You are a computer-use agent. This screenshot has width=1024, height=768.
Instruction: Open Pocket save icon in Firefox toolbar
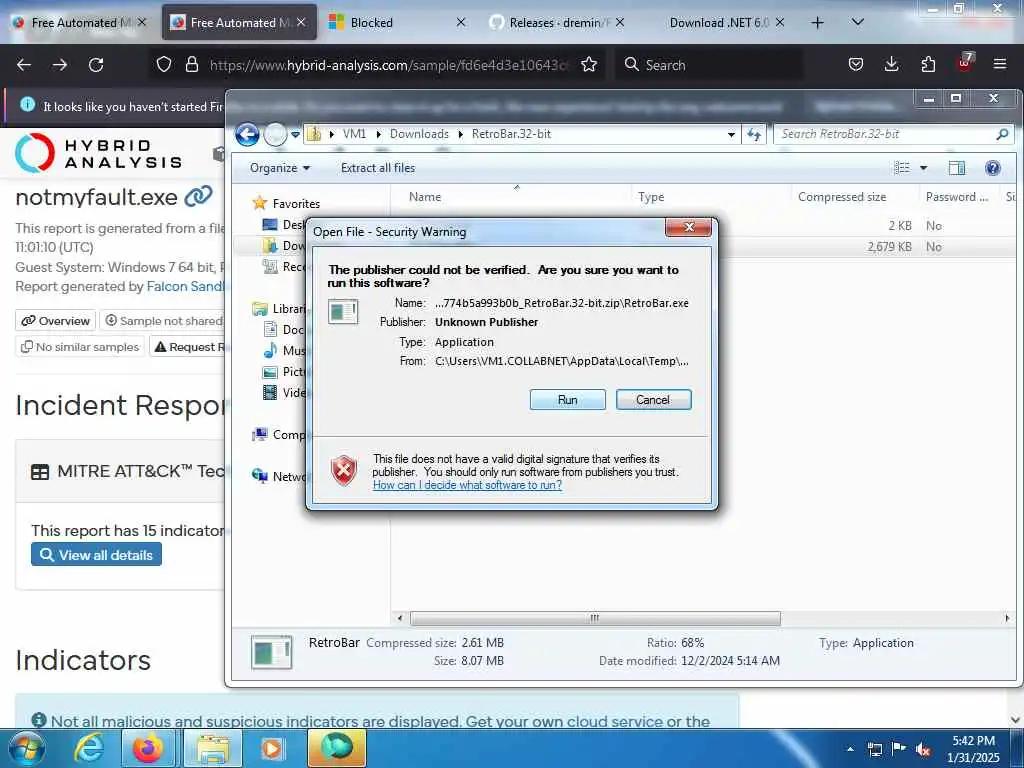pyautogui.click(x=856, y=65)
